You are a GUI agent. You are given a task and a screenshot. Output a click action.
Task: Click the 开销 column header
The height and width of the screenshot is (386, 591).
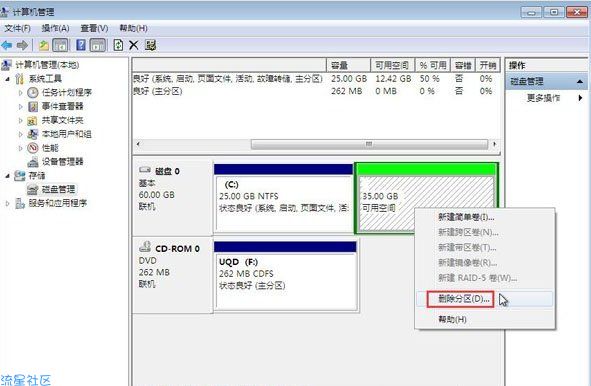[x=488, y=65]
